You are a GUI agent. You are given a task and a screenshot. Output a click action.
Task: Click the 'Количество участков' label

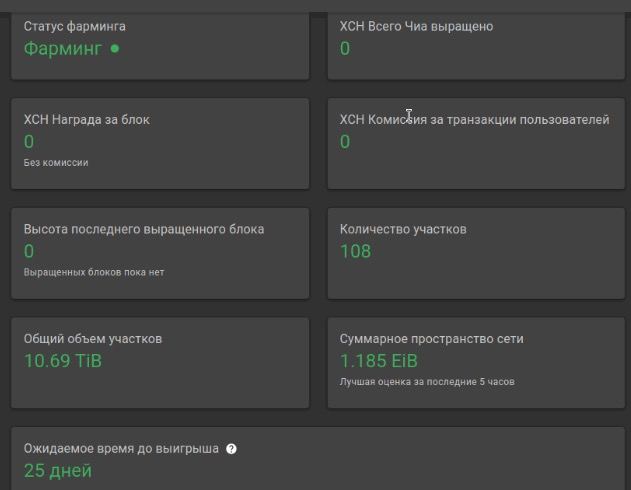point(403,229)
